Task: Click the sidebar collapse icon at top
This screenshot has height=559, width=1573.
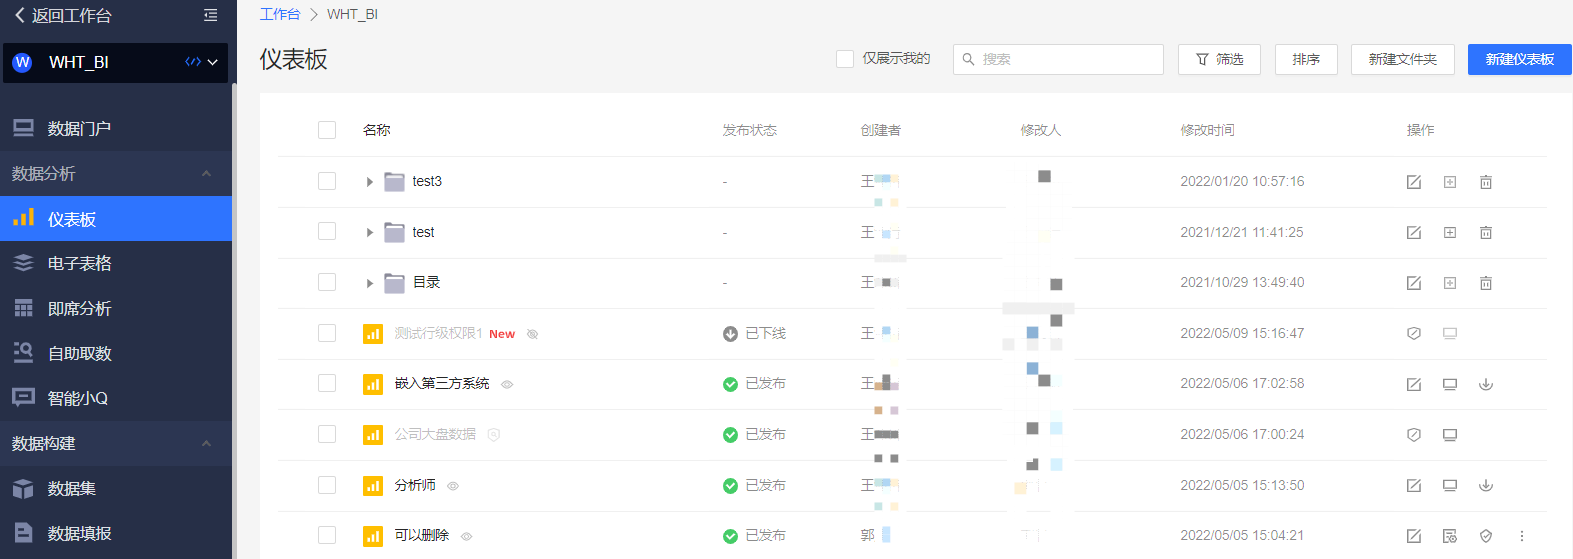Action: pos(210,15)
